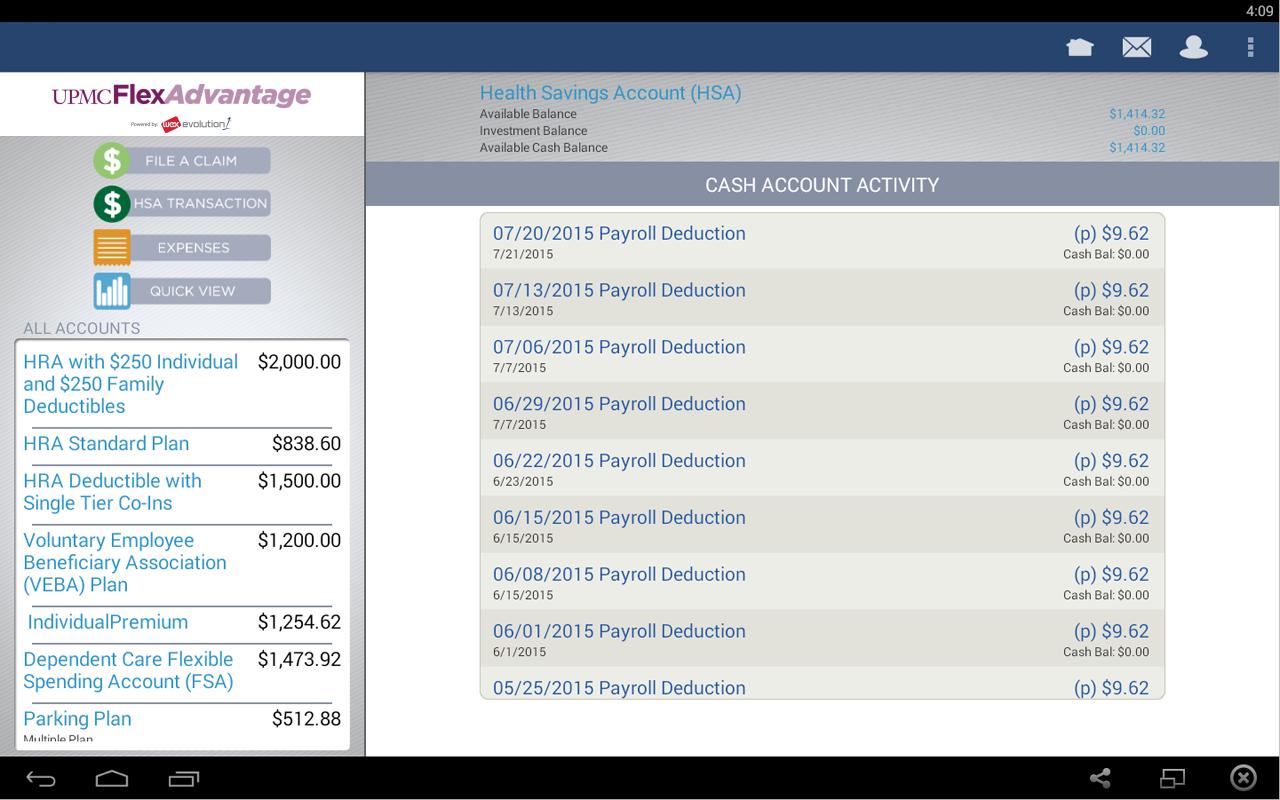
Task: Open the 07/20/2015 Payroll Deduction entry
Action: click(822, 241)
